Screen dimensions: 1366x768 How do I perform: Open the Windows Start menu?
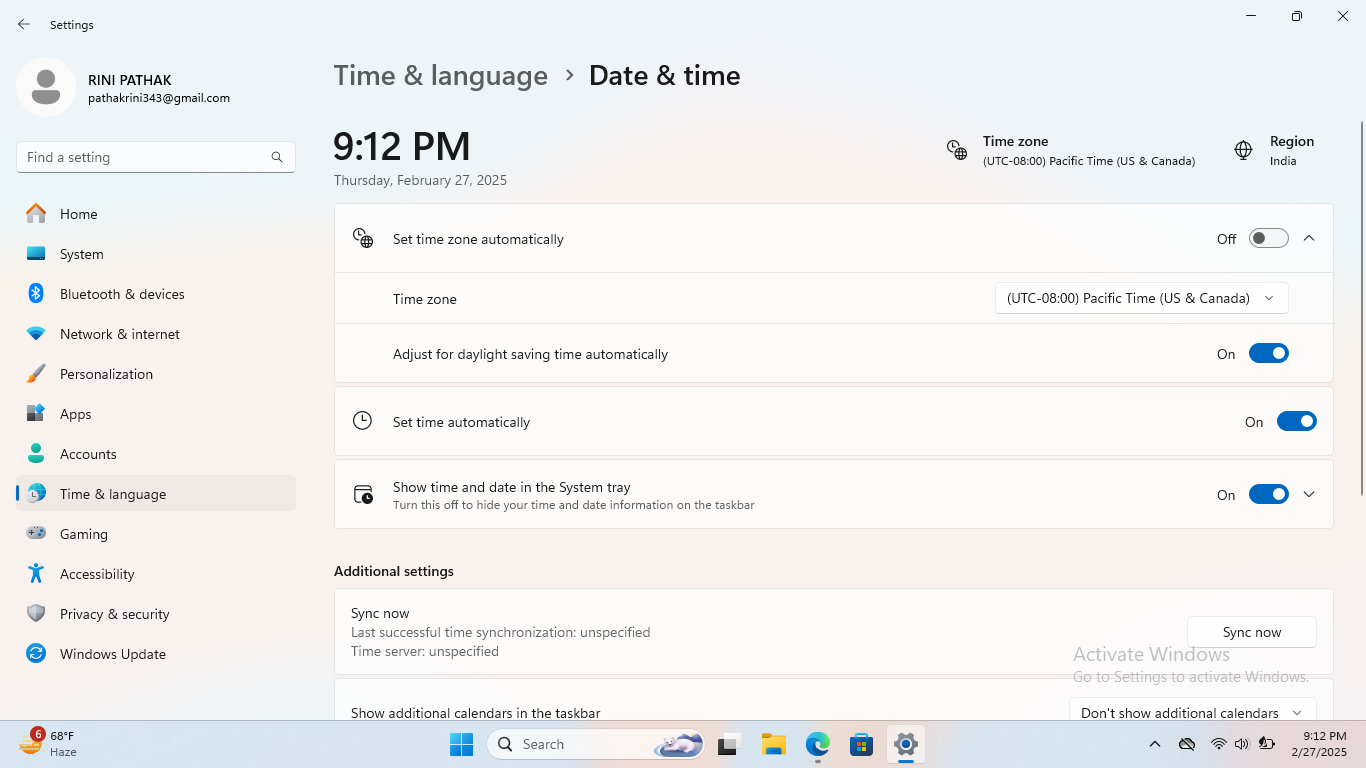point(461,744)
